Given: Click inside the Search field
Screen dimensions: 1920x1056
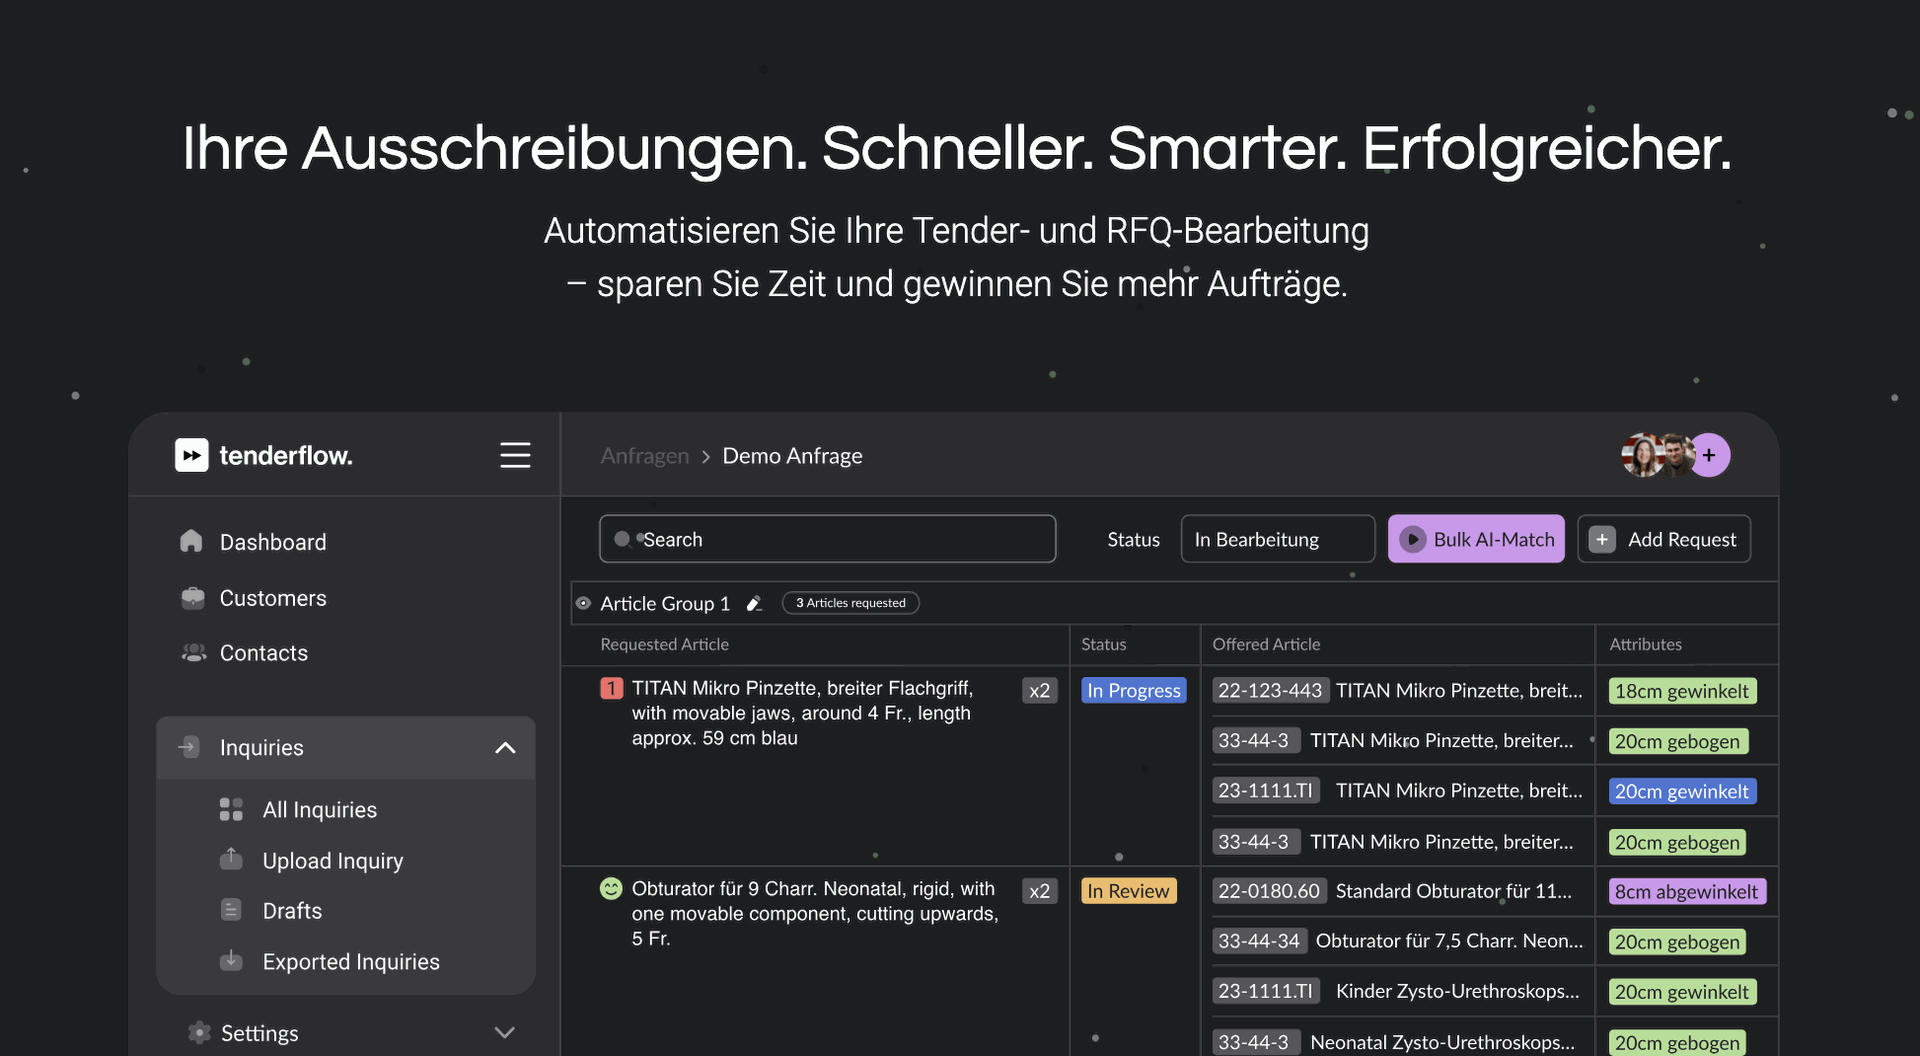Looking at the screenshot, I should 827,539.
